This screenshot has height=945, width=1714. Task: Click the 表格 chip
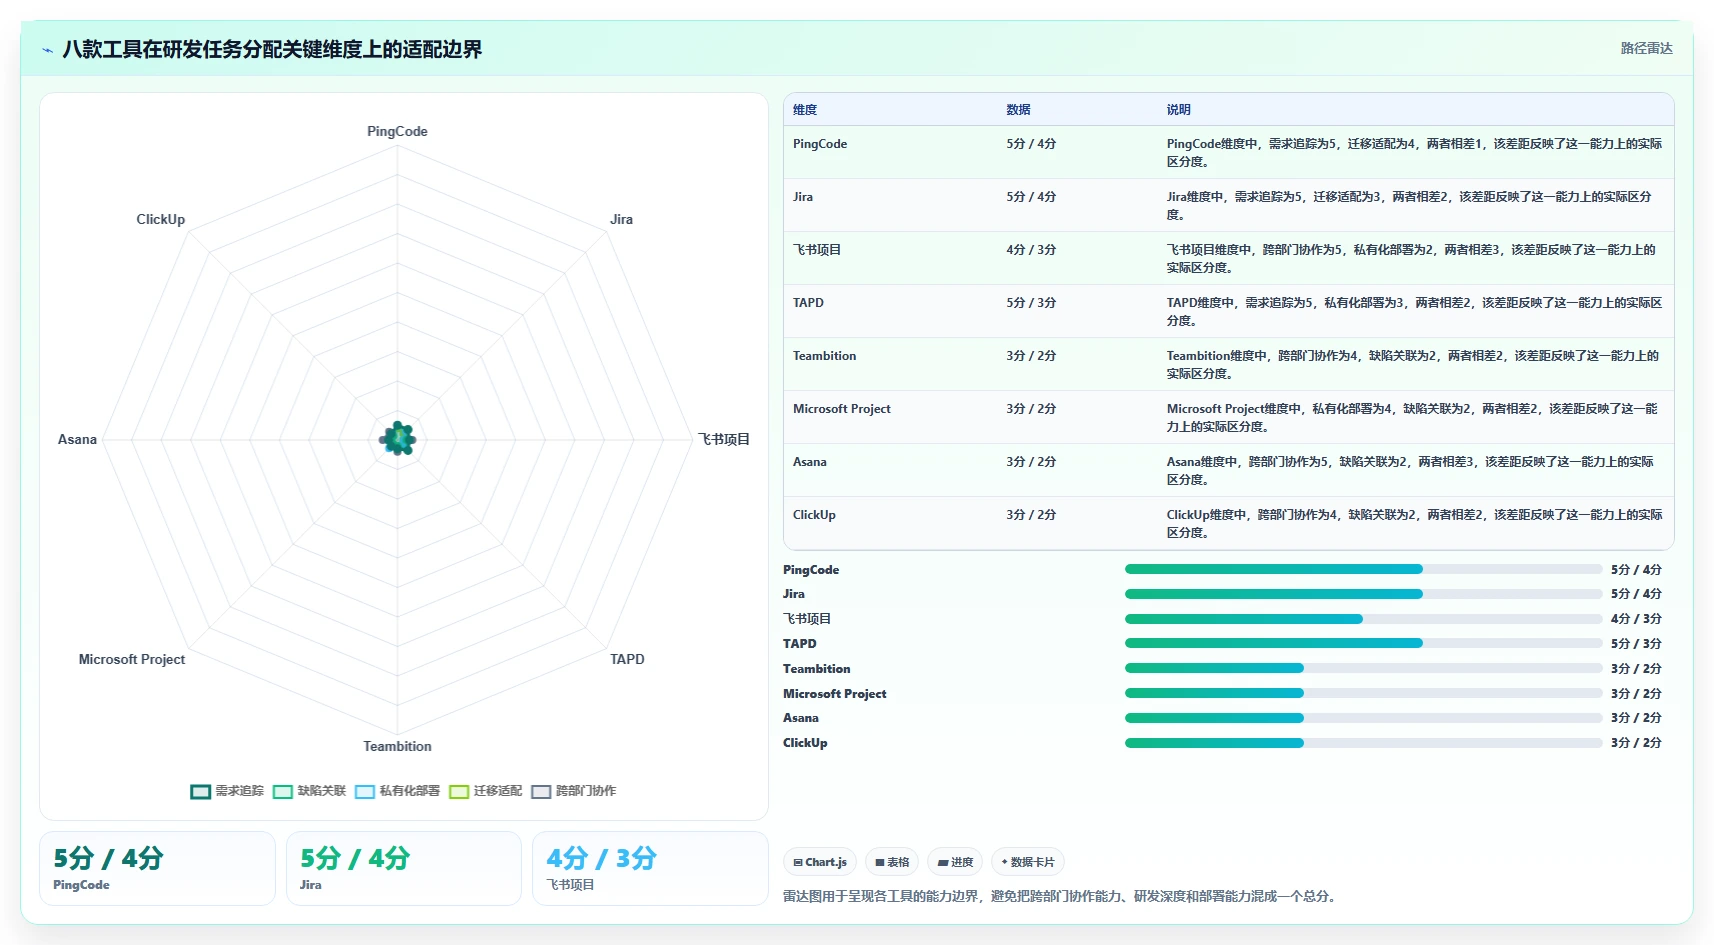click(x=892, y=862)
